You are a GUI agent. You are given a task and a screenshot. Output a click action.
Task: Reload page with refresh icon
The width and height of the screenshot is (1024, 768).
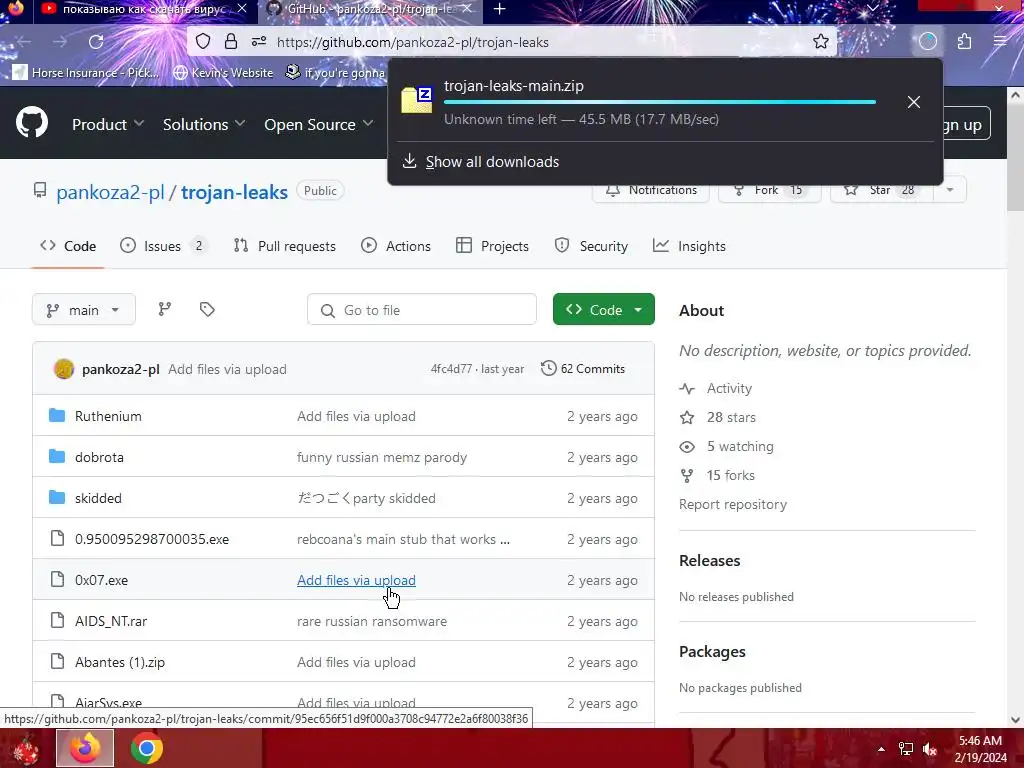click(x=96, y=42)
